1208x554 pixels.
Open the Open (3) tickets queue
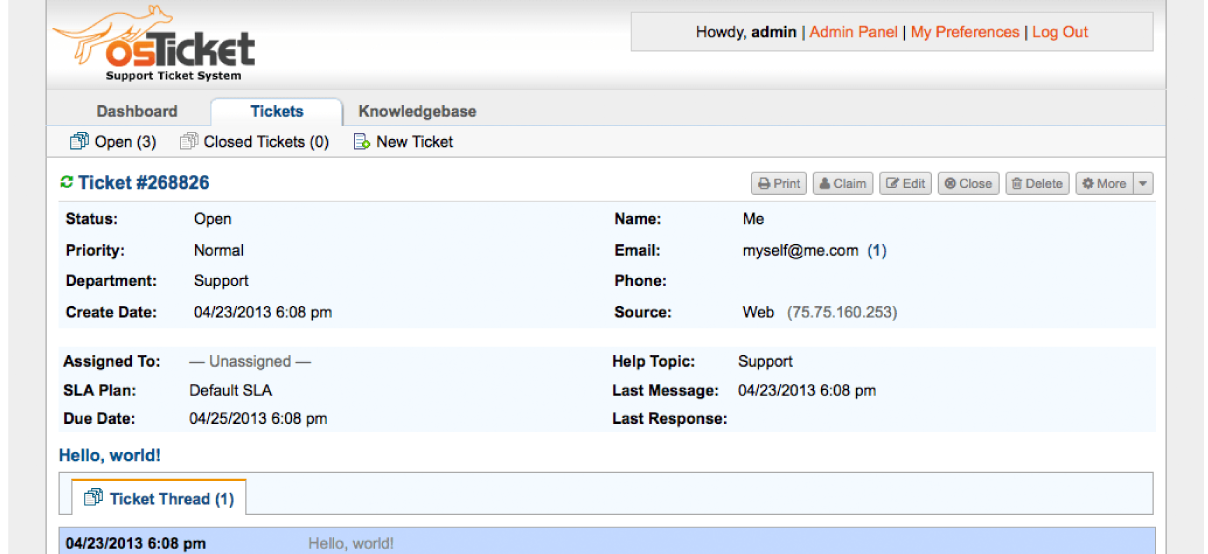[113, 142]
